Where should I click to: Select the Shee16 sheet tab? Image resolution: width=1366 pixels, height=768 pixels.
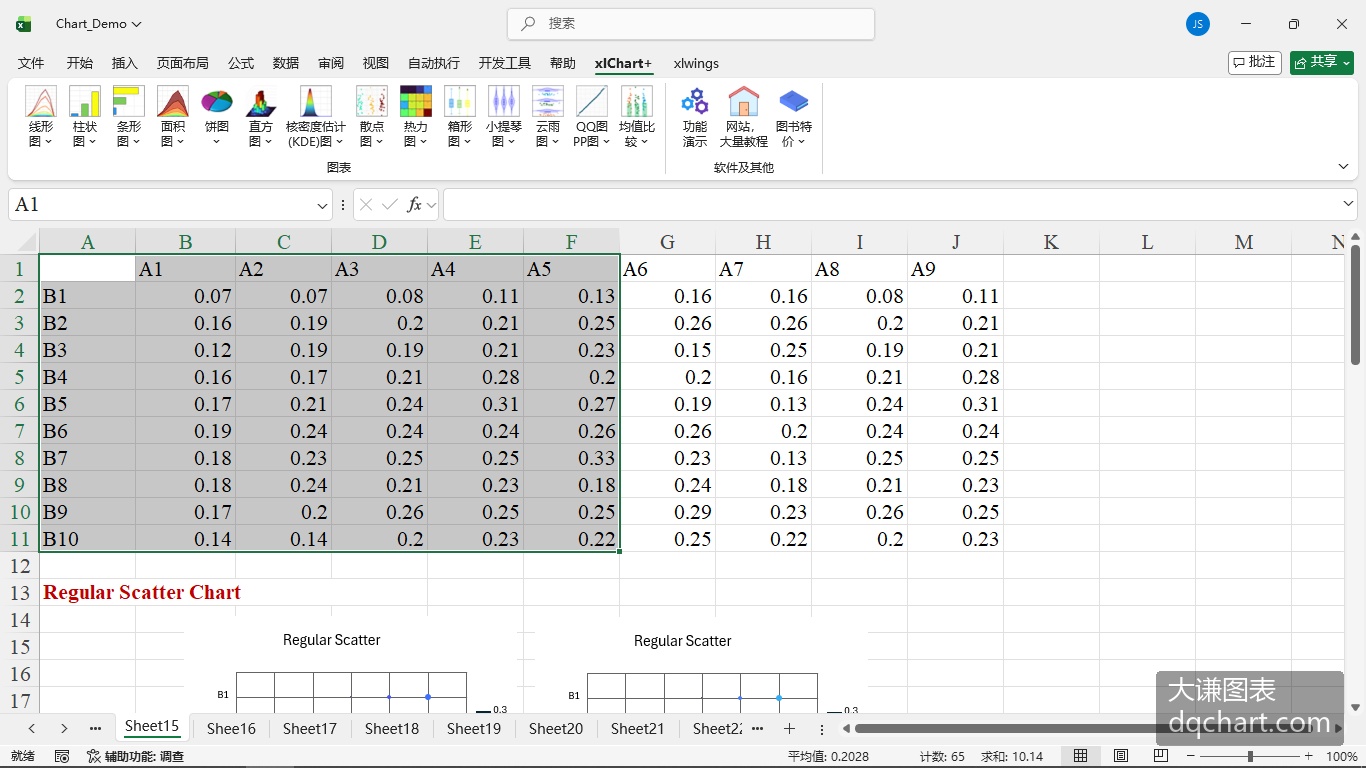click(231, 729)
